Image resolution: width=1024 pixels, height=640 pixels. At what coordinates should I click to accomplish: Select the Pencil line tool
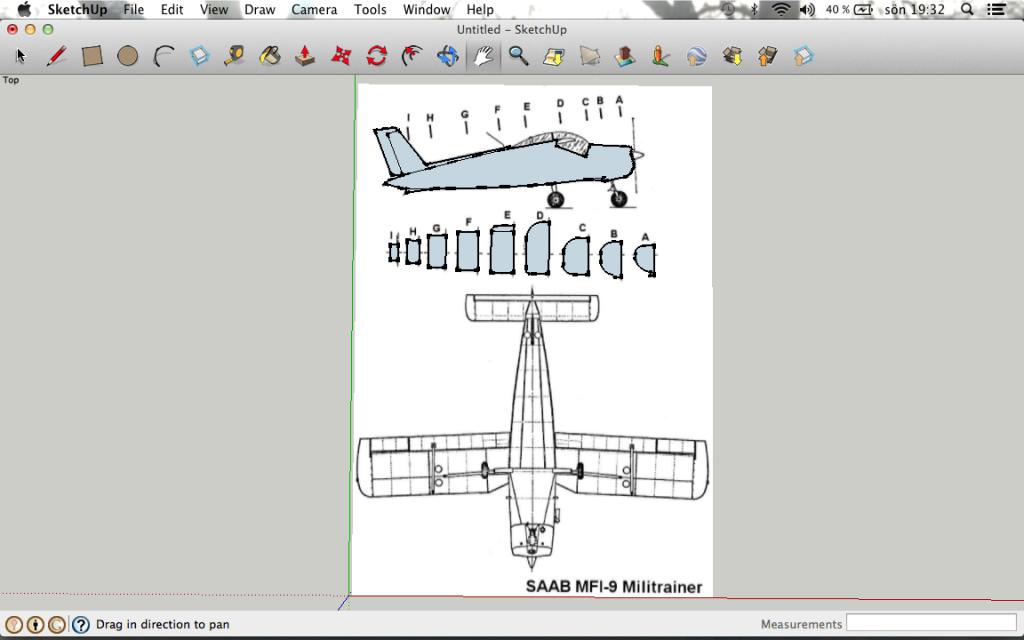tap(56, 56)
